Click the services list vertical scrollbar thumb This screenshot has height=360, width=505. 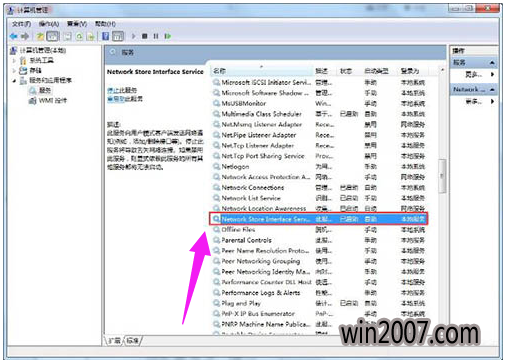click(x=442, y=176)
